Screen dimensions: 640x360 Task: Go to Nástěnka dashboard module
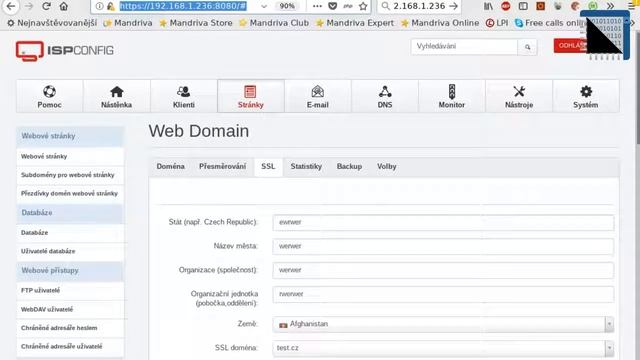[x=117, y=96]
